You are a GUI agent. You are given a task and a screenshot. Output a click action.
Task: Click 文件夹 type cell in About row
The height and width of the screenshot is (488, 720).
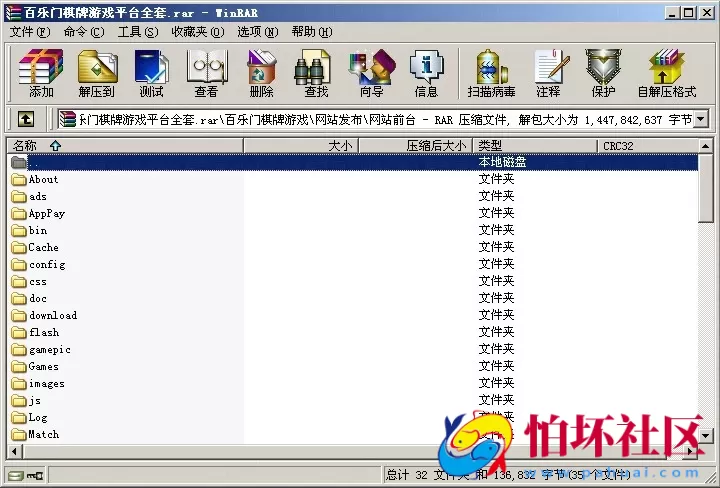pos(496,179)
